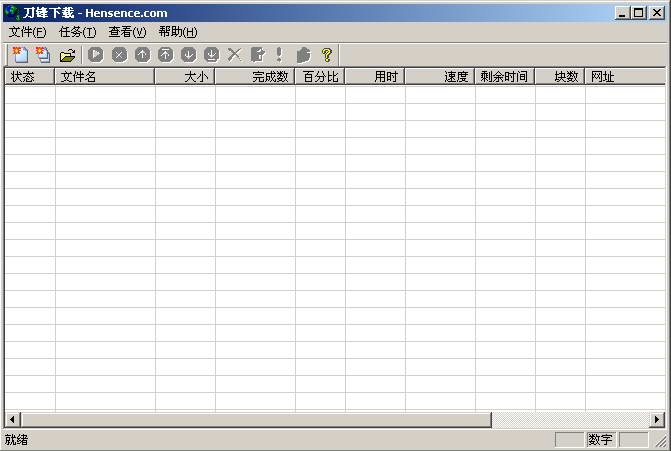Click the horizontal scrollbar left arrow
Viewport: 671px width, 451px height.
point(12,419)
